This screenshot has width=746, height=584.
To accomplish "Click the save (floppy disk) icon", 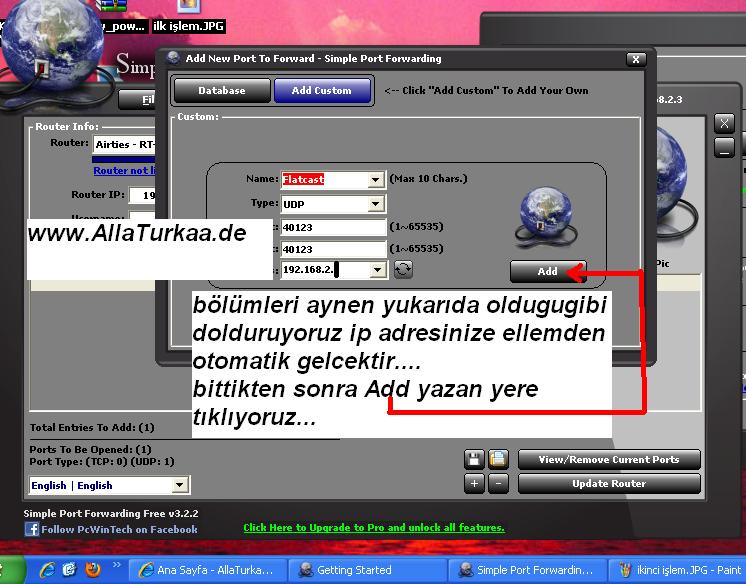I will click(x=475, y=459).
